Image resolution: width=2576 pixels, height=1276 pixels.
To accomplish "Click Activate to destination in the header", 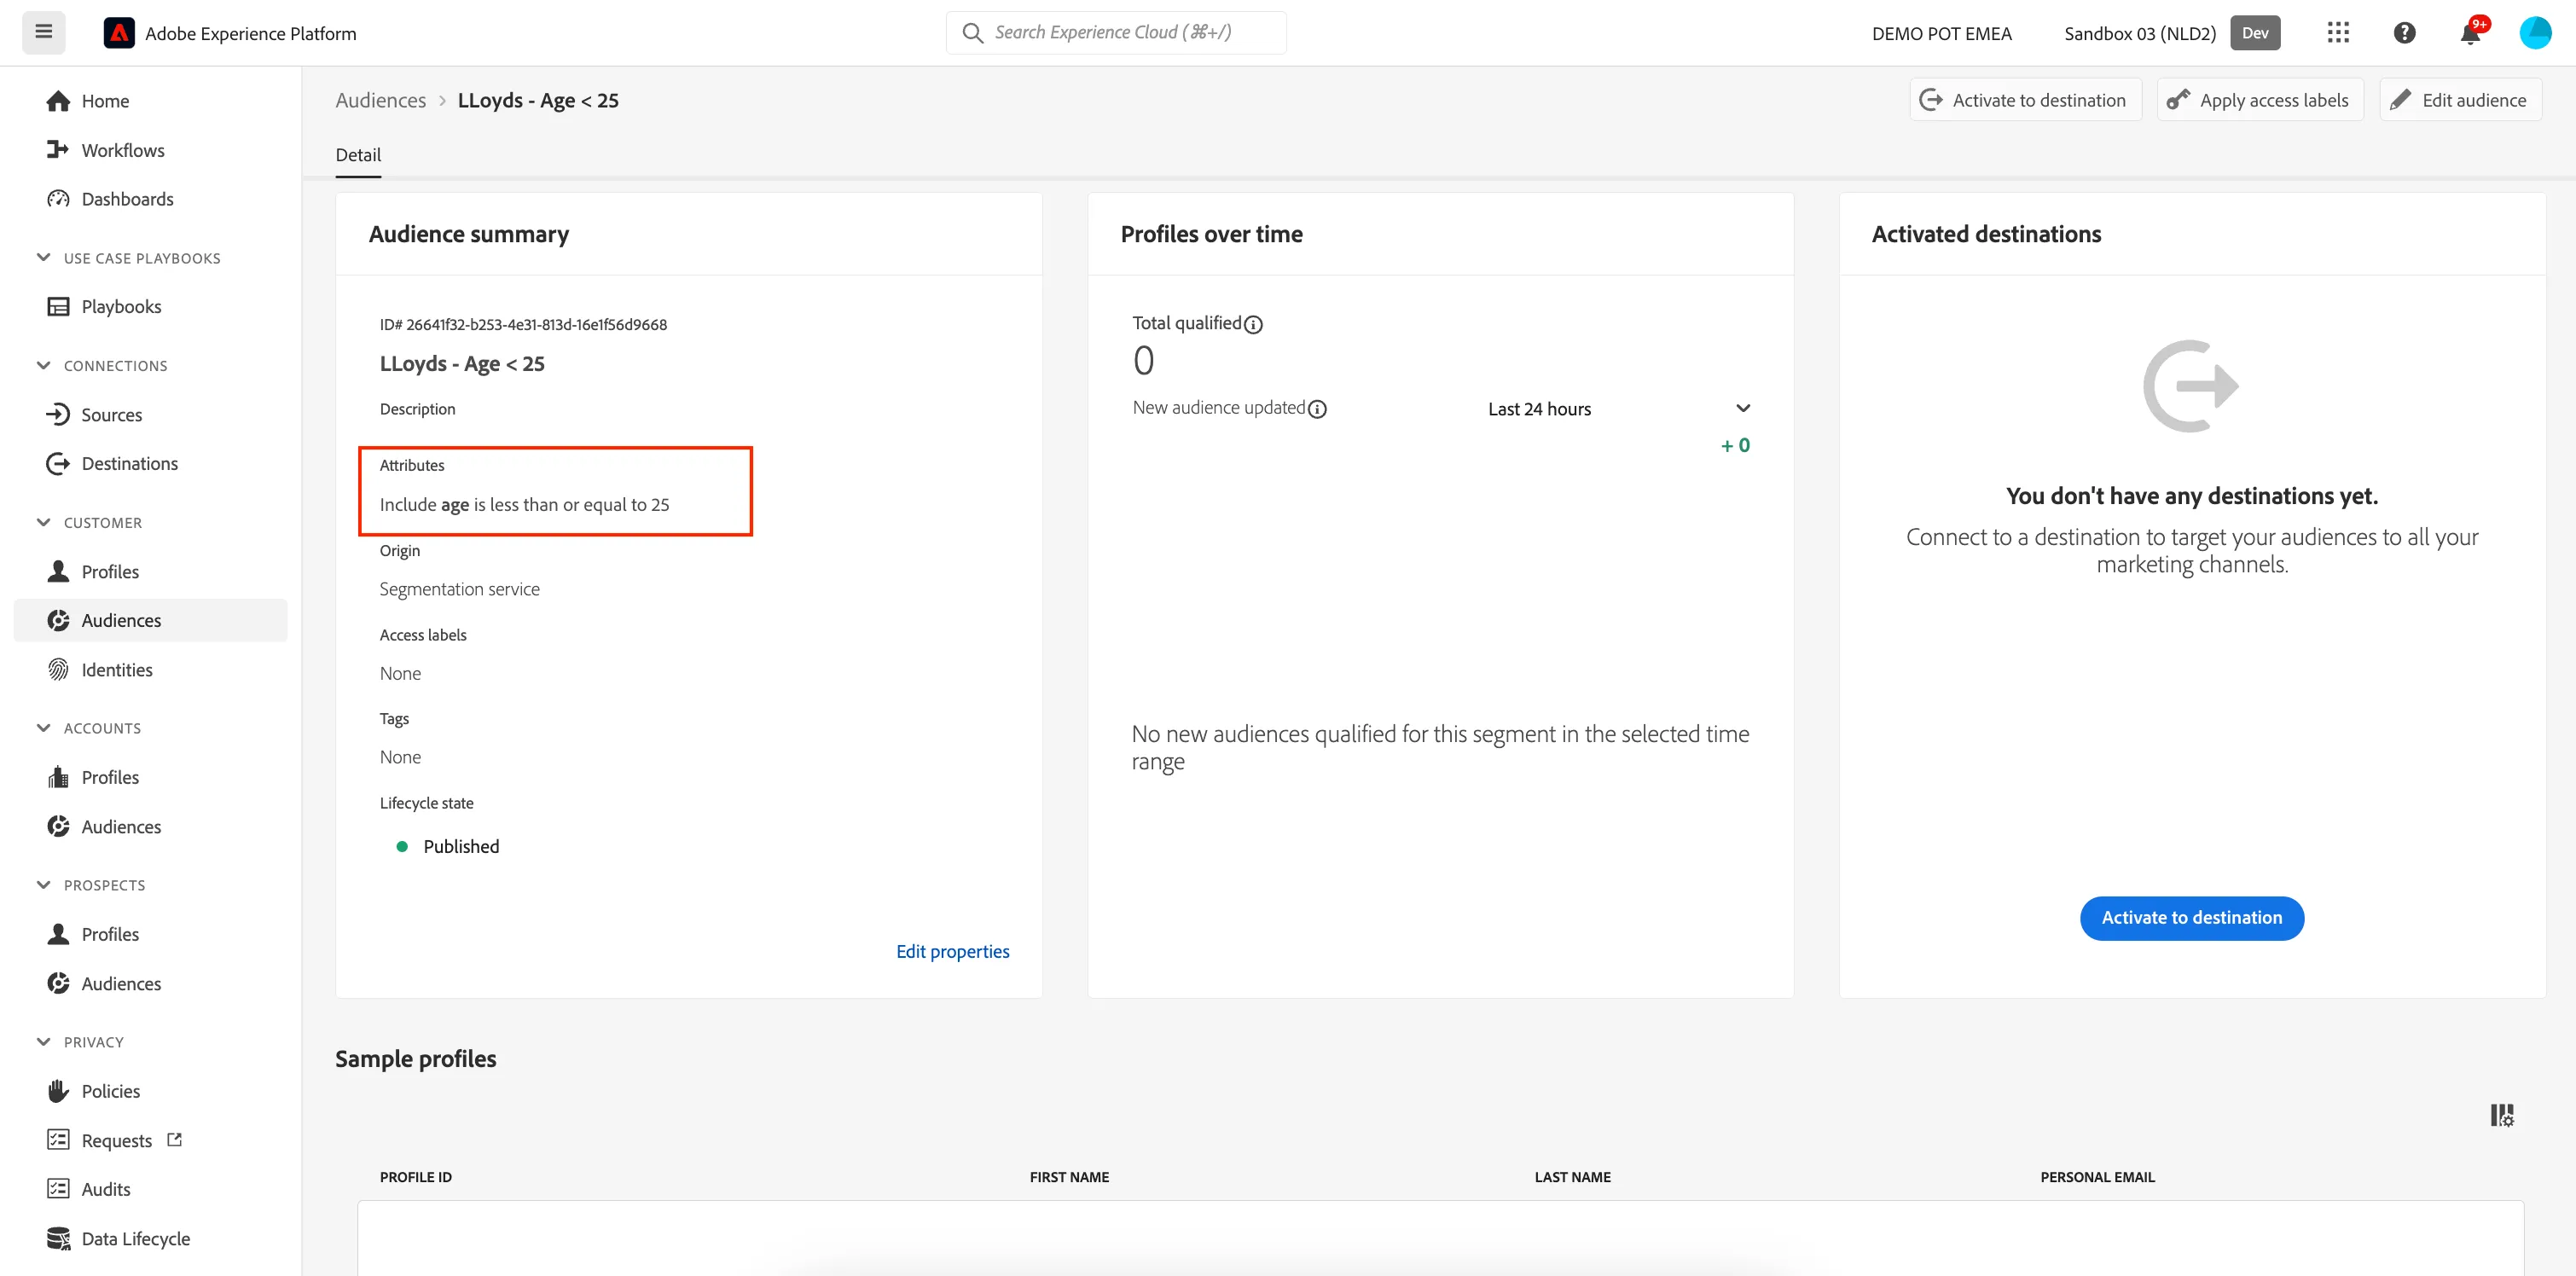I will tap(2025, 100).
